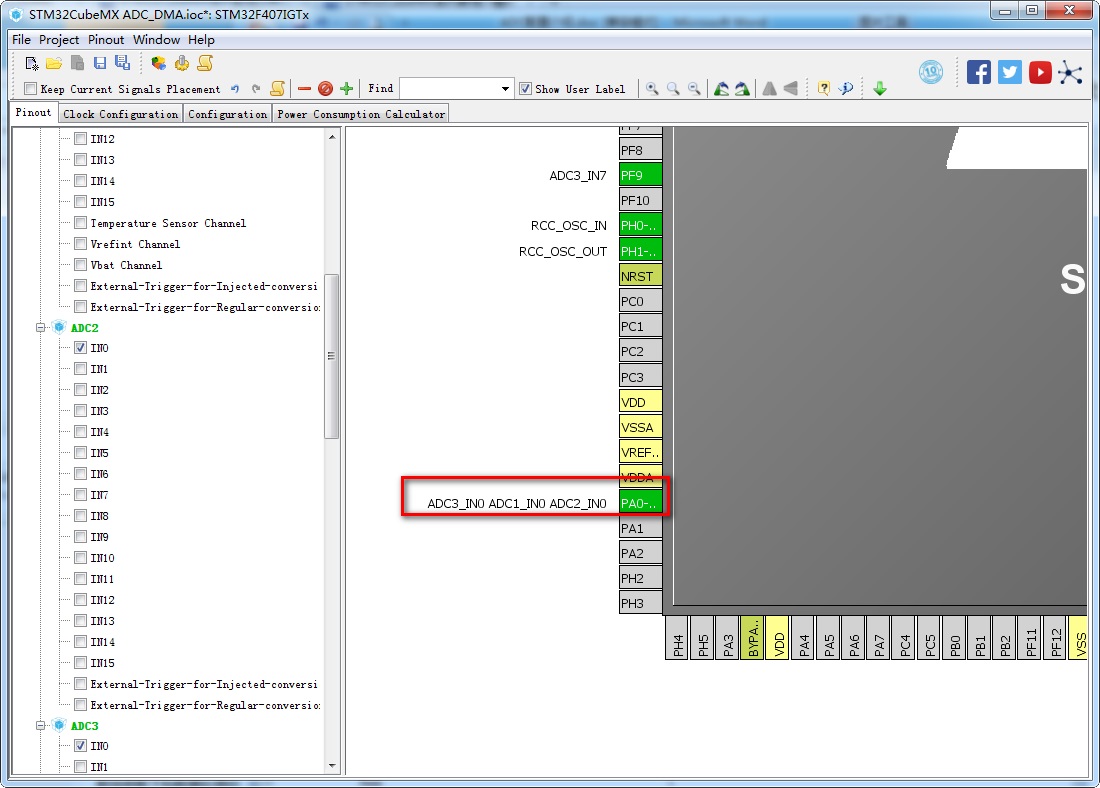Click the red minus collapse icon

304,88
